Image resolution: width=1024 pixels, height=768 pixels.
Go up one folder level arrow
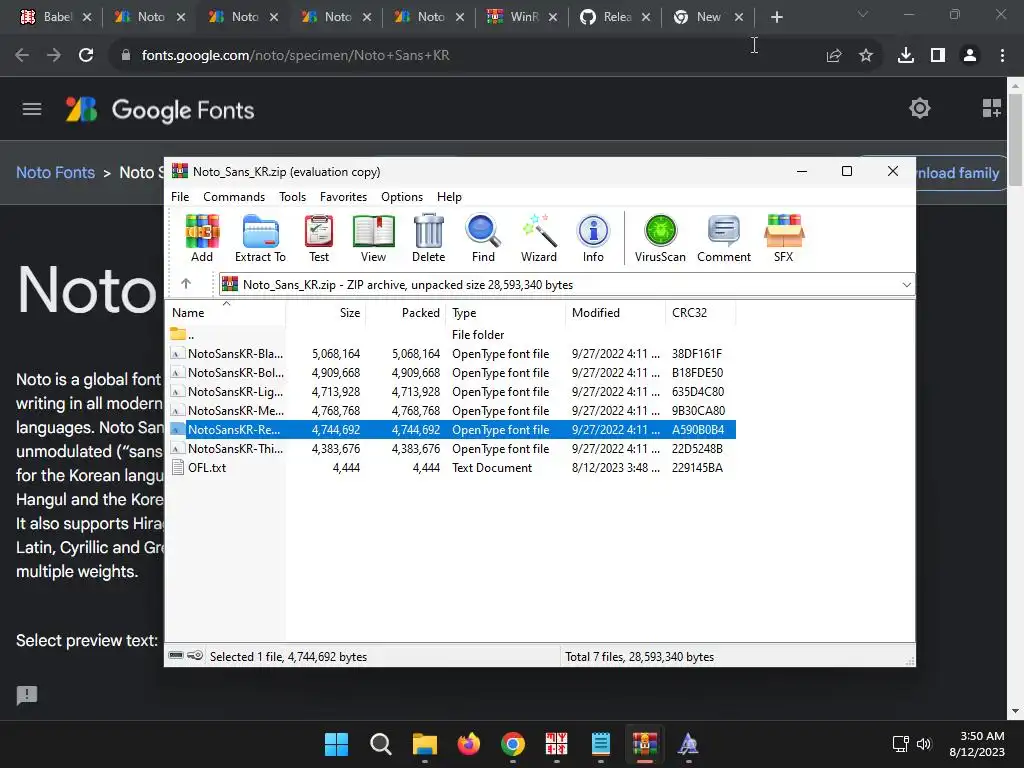click(x=186, y=283)
